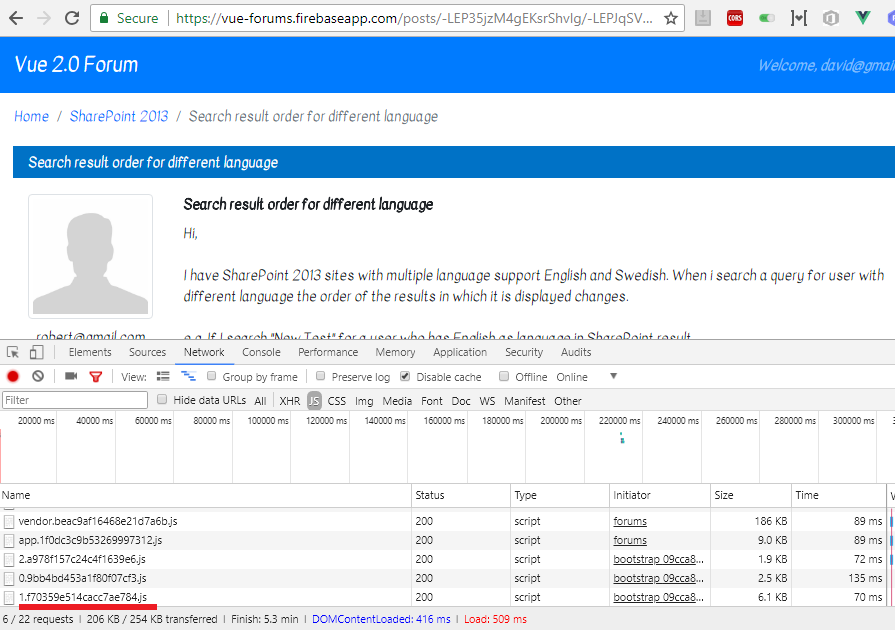This screenshot has height=630, width=895.
Task: Uncheck the Disable cache checkbox
Action: [x=405, y=376]
